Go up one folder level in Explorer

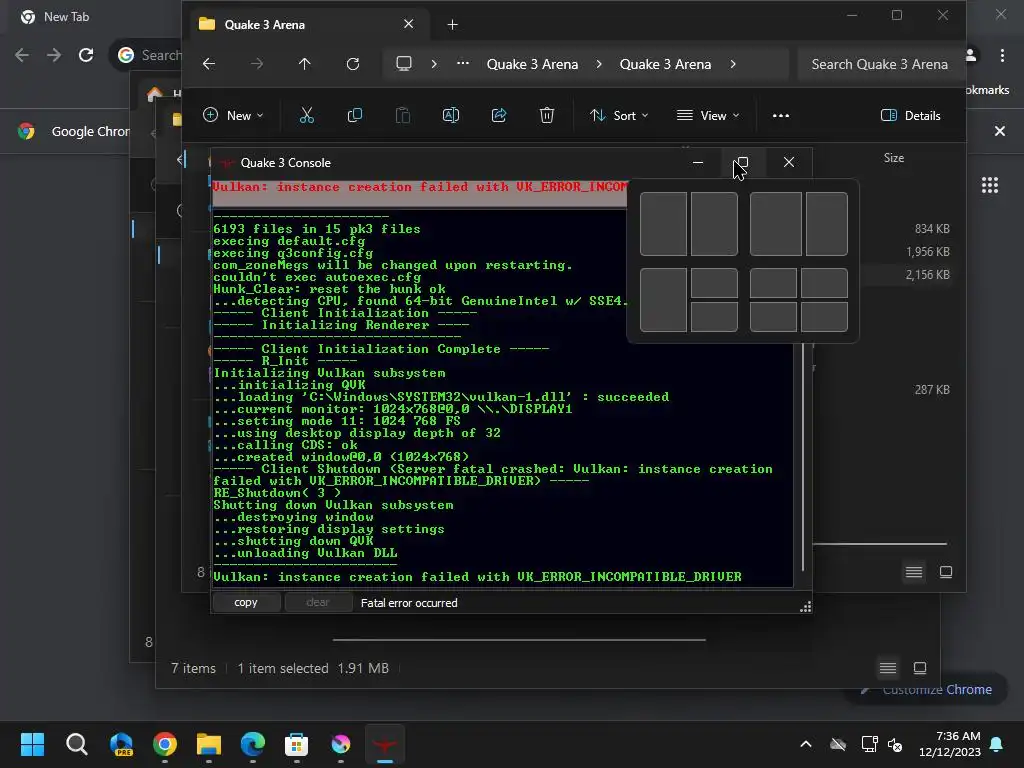[304, 64]
